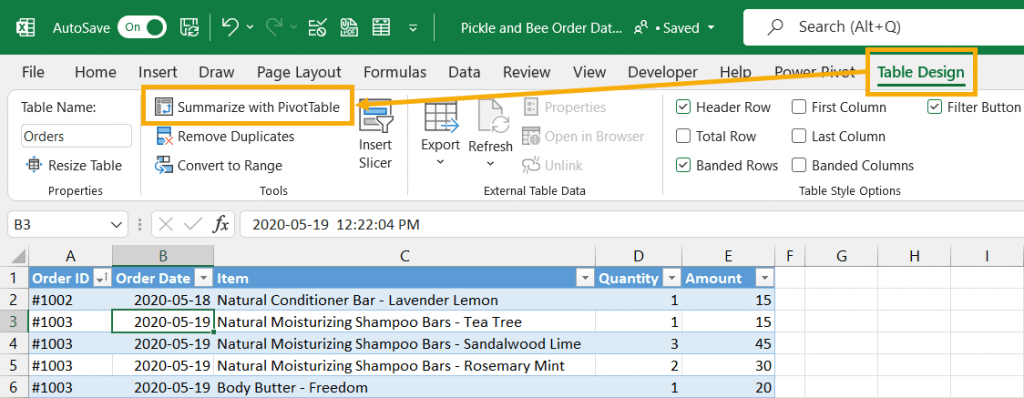Click the Save icon in title bar
1024x398 pixels.
[189, 27]
